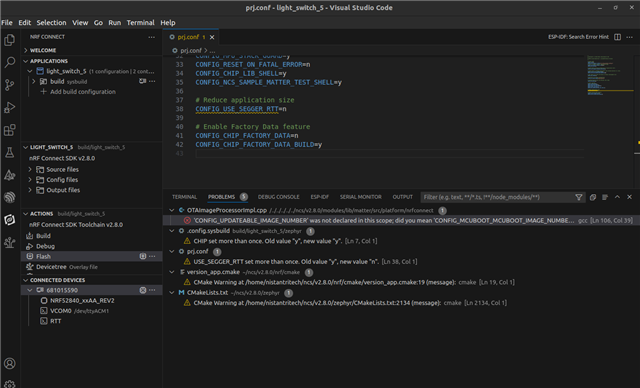Open the problems filter funnel icon

579,197
